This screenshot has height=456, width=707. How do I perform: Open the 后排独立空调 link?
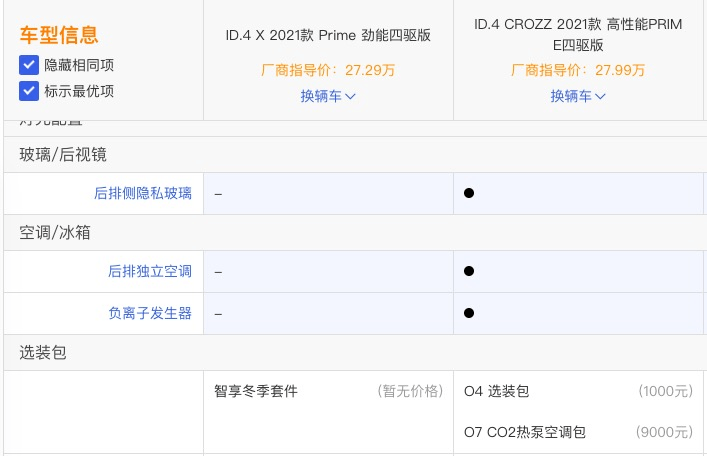click(150, 272)
